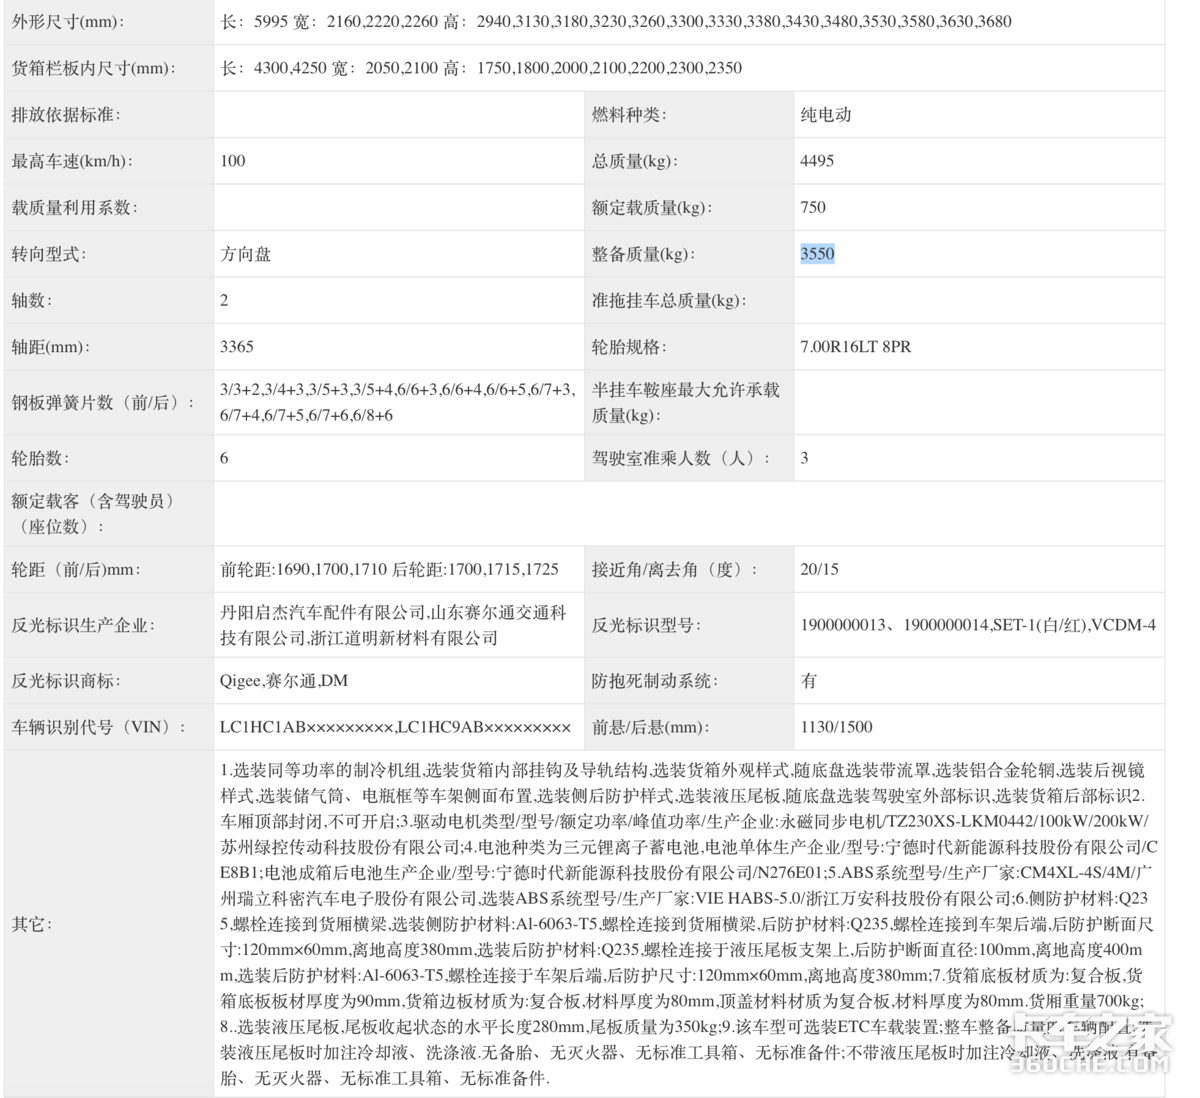Click the 外形尺寸(mm) row label
1200x1098 pixels.
68,22
